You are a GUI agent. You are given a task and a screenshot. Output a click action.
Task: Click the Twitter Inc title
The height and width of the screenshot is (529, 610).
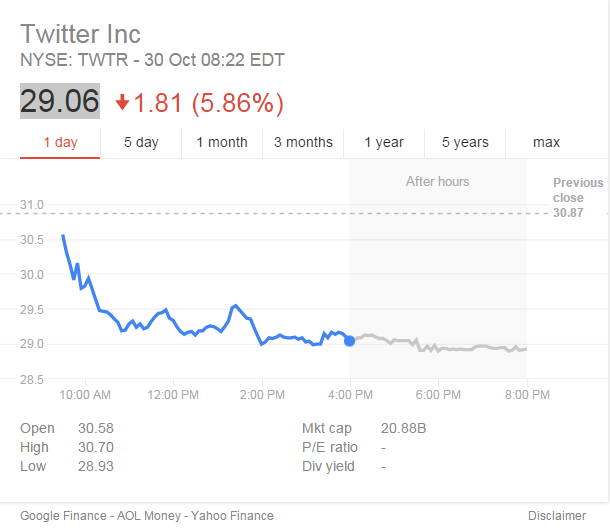(x=80, y=33)
